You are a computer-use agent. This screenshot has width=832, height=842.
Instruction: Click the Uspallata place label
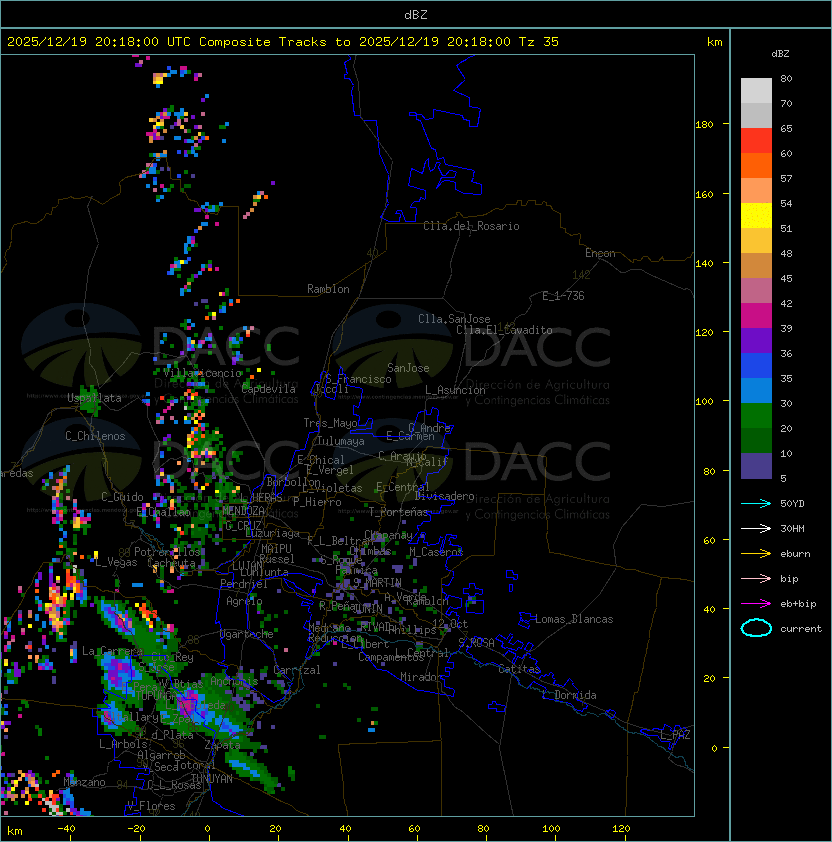[94, 398]
